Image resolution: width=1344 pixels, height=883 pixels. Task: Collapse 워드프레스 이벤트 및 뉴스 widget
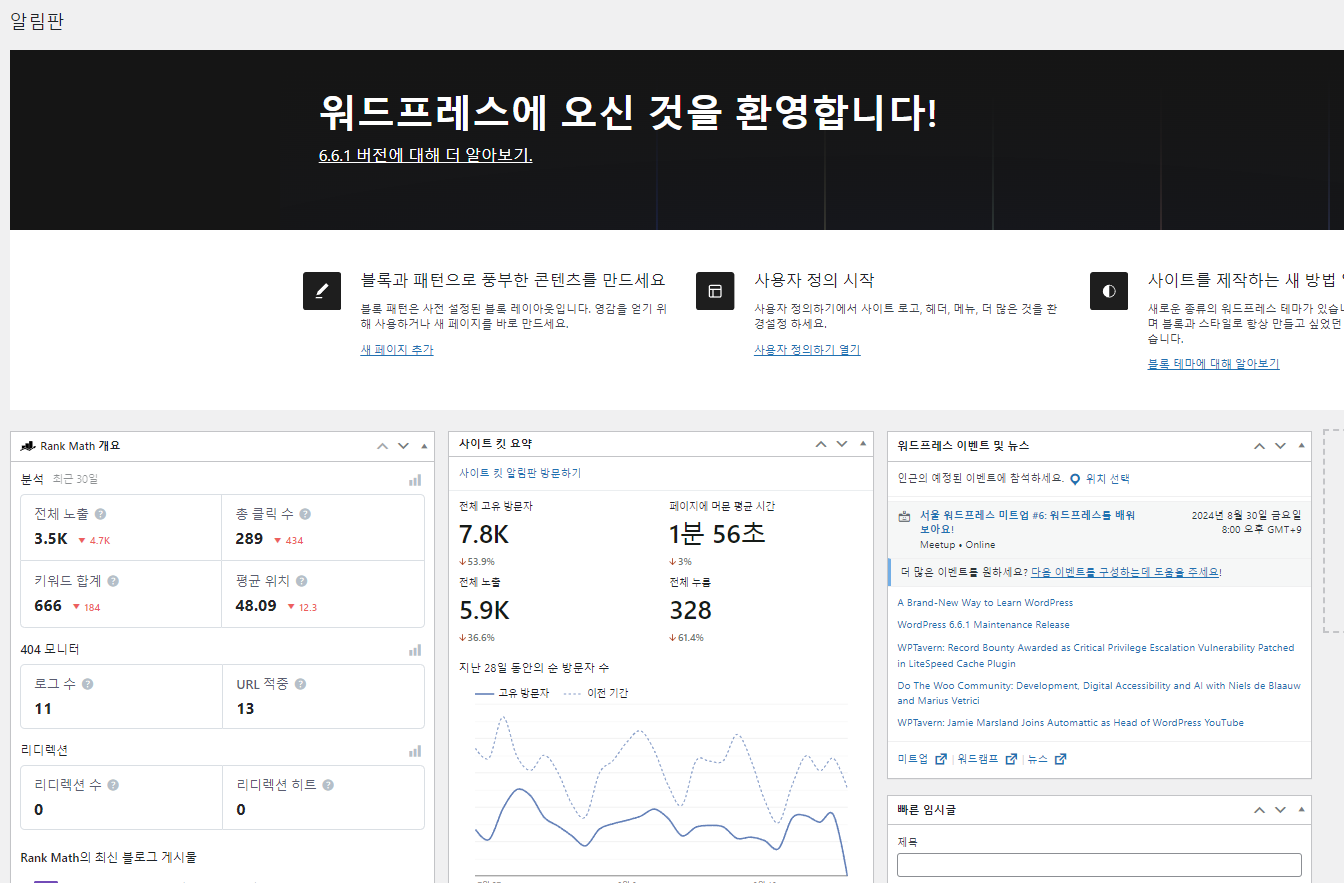(1301, 446)
